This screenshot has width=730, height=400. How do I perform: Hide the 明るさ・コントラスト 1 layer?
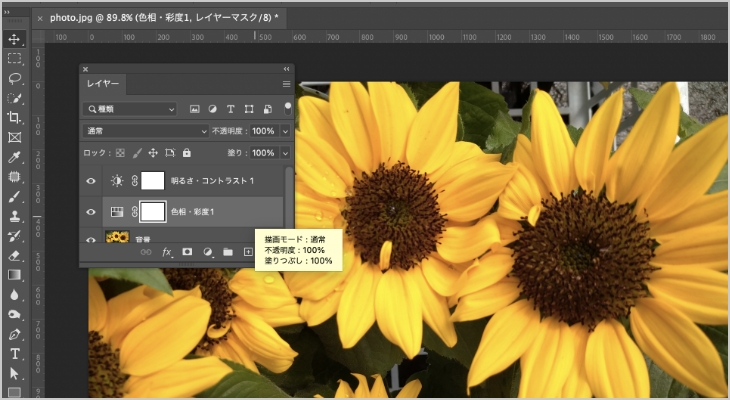coord(91,181)
